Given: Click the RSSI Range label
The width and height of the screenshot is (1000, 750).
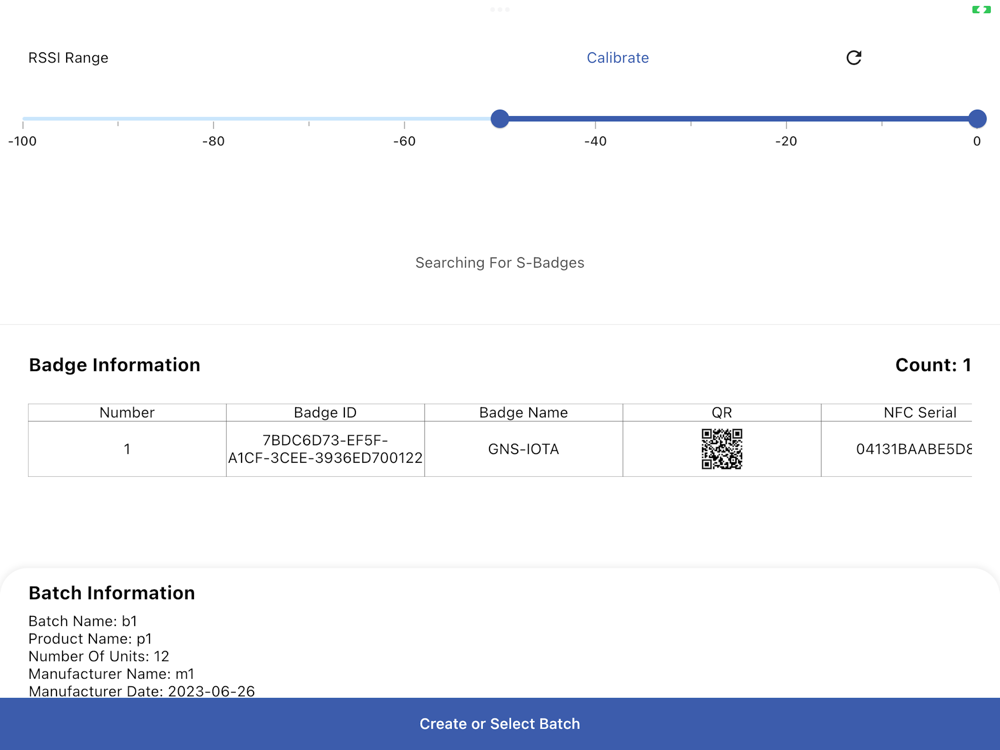Looking at the screenshot, I should pos(68,58).
